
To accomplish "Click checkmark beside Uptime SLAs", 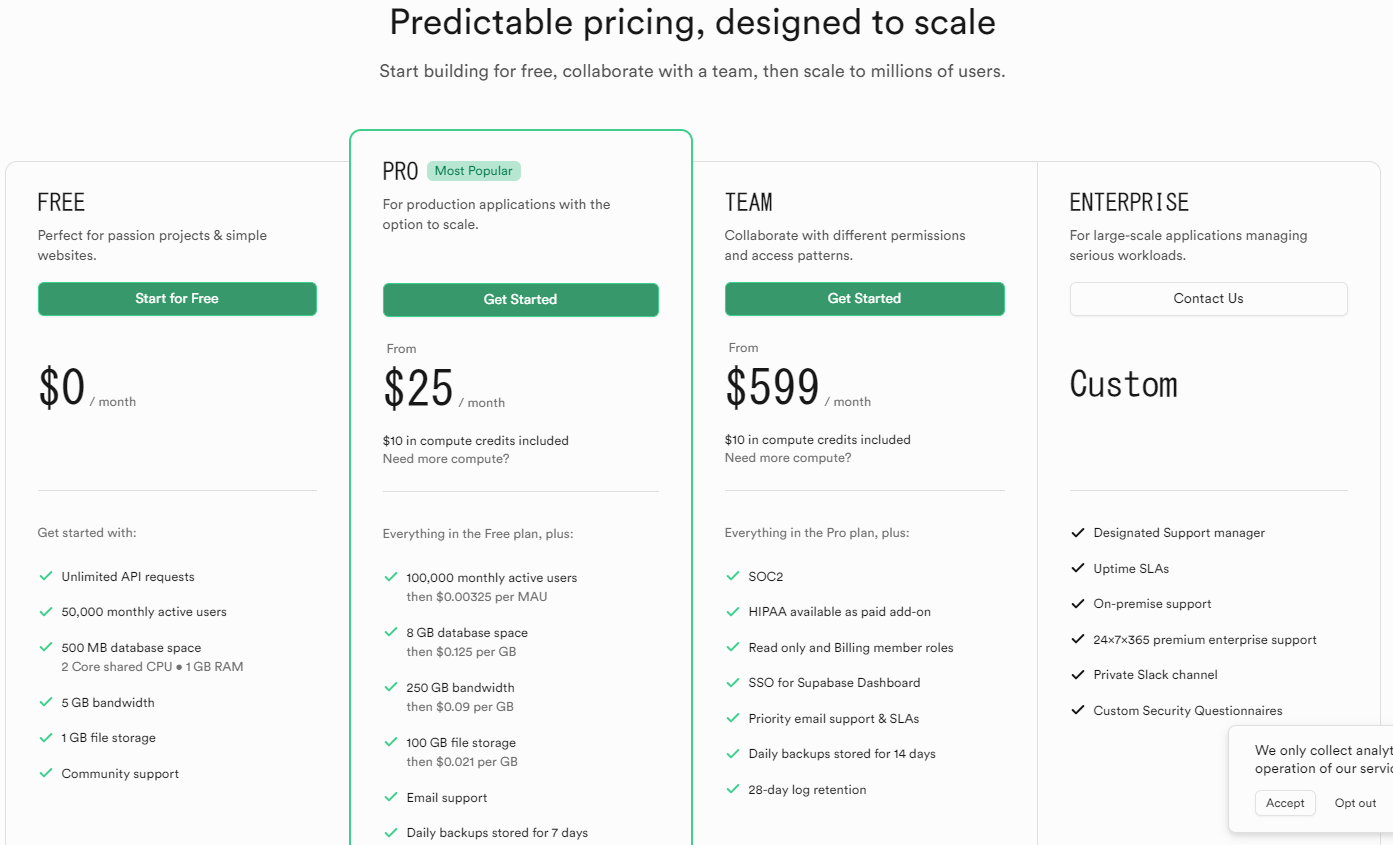I will tap(1077, 568).
